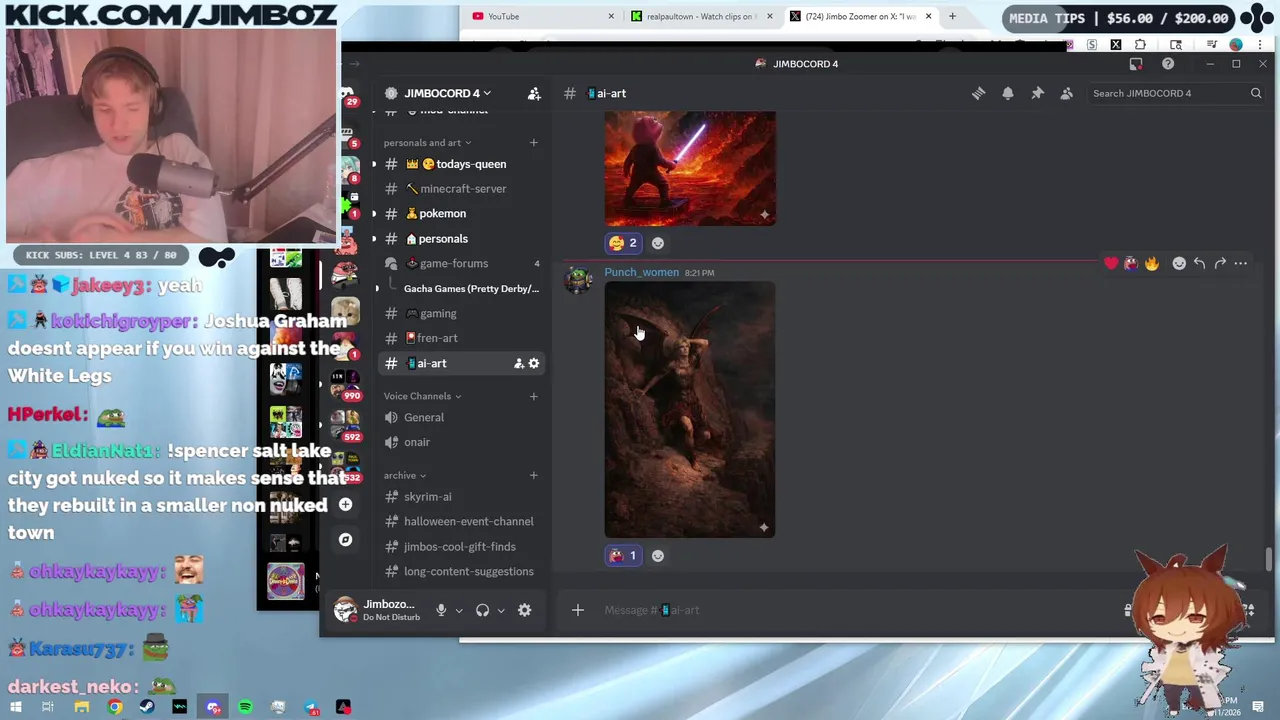The width and height of the screenshot is (1280, 720).
Task: Click the Punch_women username
Action: click(x=641, y=272)
